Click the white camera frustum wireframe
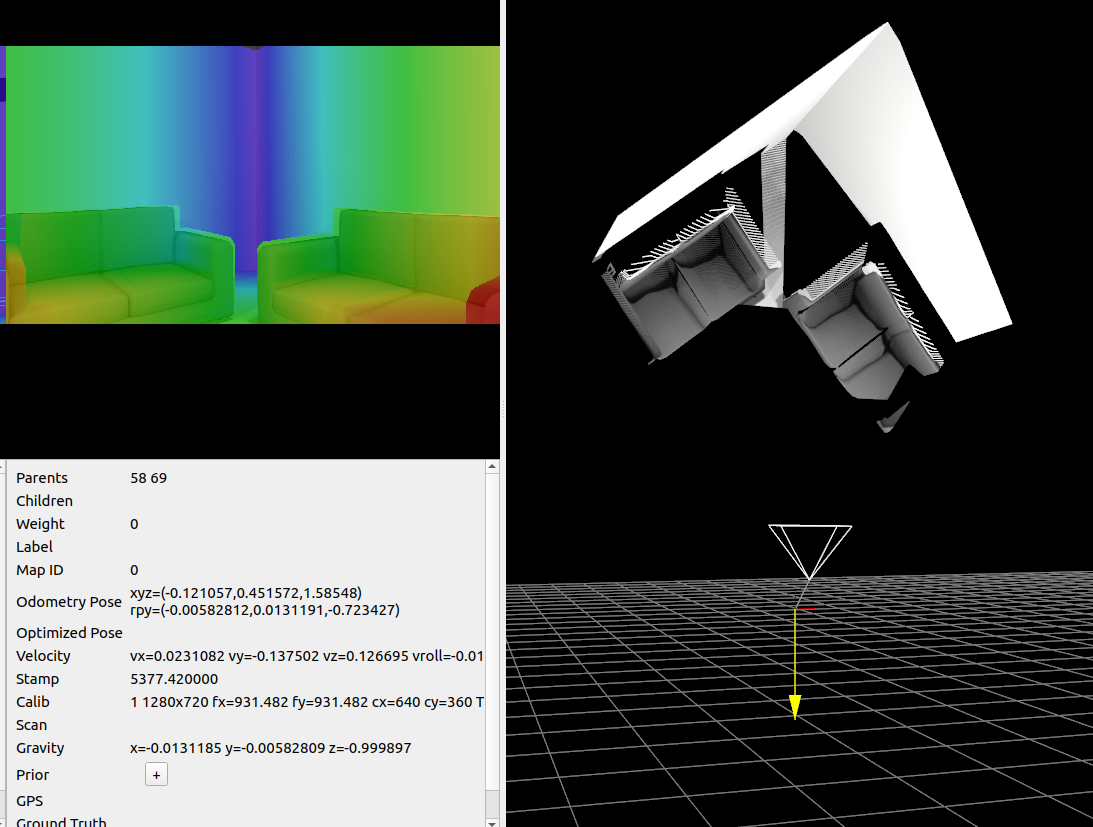This screenshot has height=827, width=1093. coord(810,546)
